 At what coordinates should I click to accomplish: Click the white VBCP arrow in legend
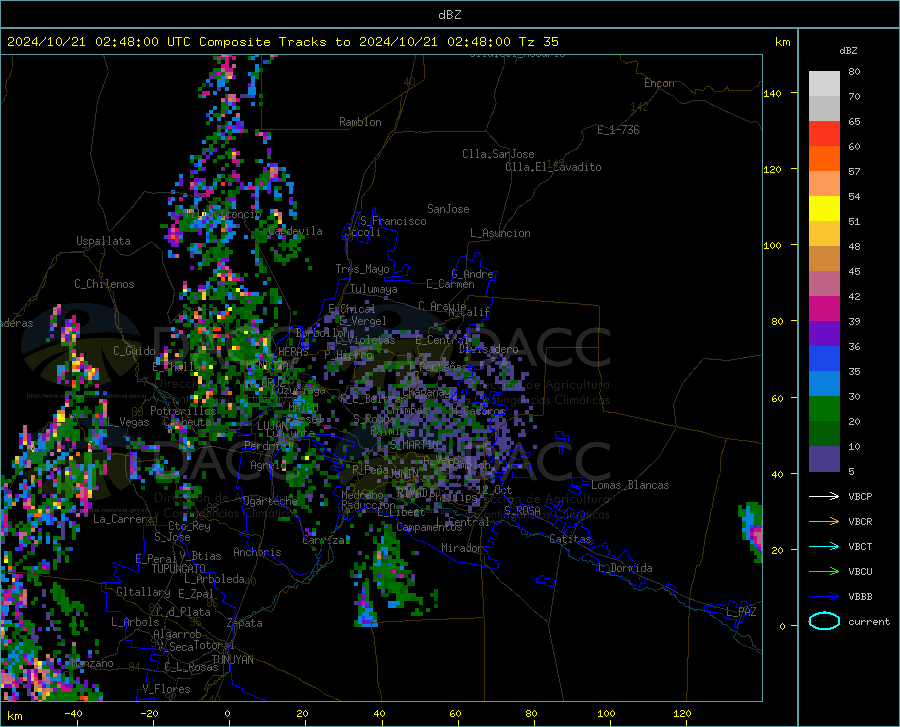coord(824,496)
